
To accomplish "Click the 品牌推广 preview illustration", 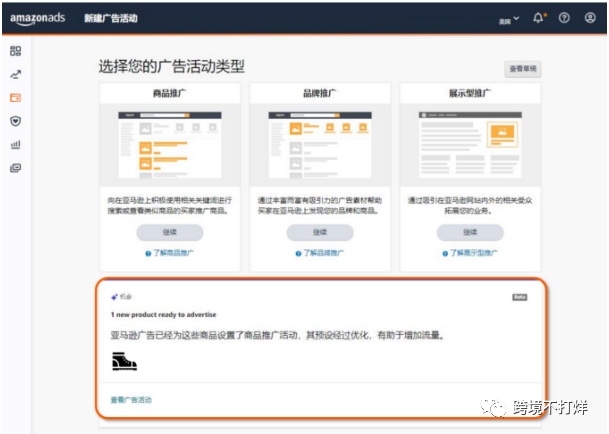I will (320, 145).
